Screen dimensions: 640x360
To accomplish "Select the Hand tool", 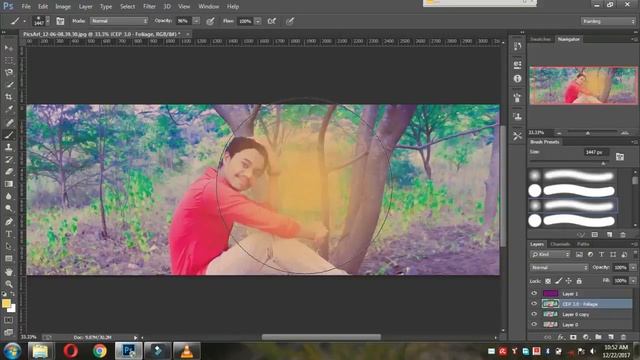I will pos(9,272).
